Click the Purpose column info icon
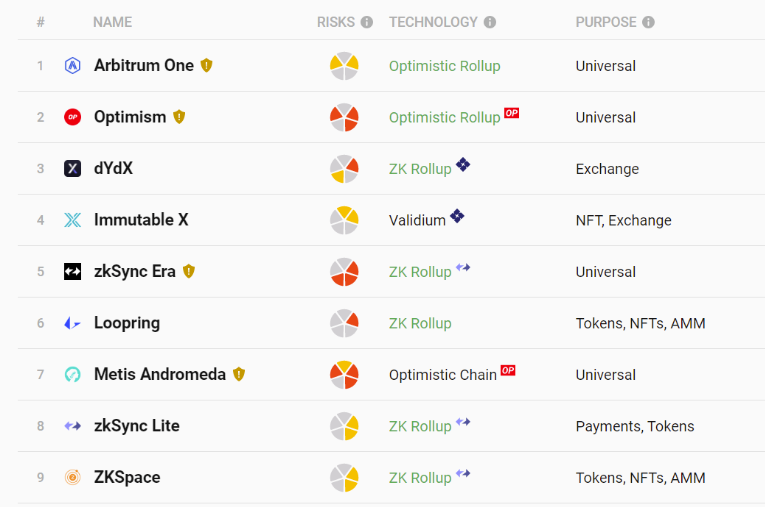This screenshot has height=507, width=765. pos(648,22)
